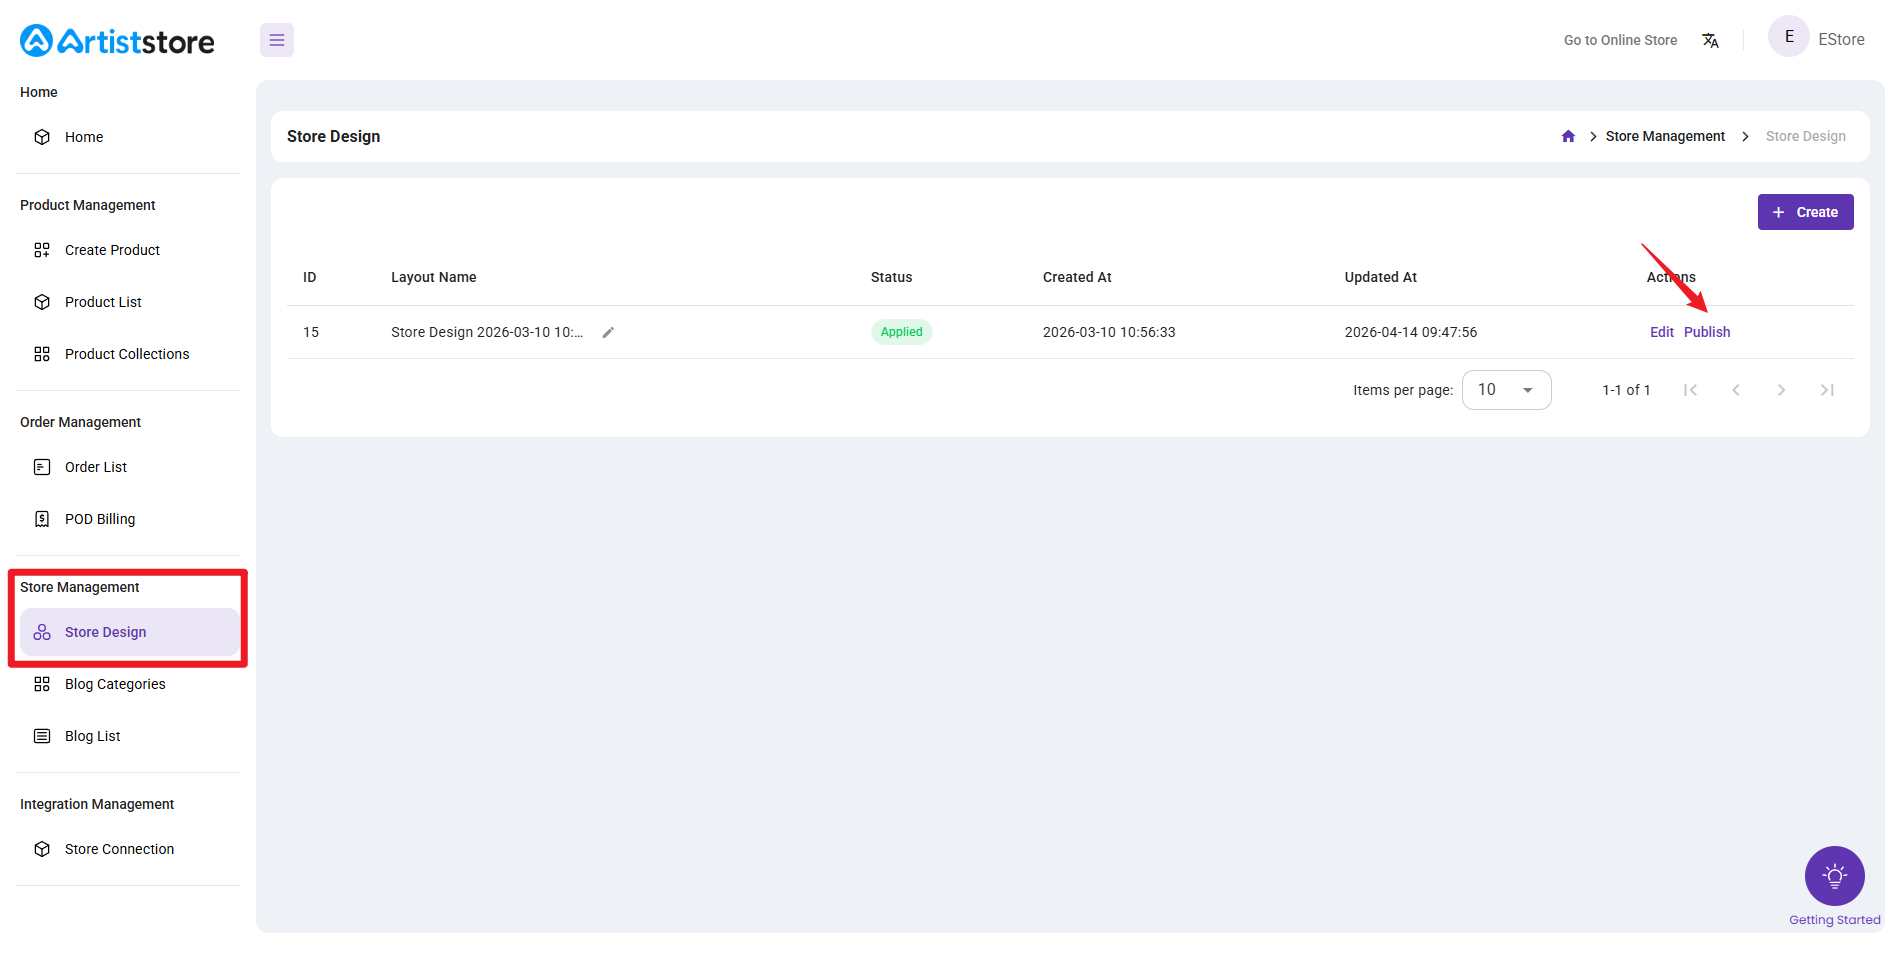Screen dimensions: 1885x953
Task: Click the POD Billing receipt icon
Action: click(x=42, y=519)
